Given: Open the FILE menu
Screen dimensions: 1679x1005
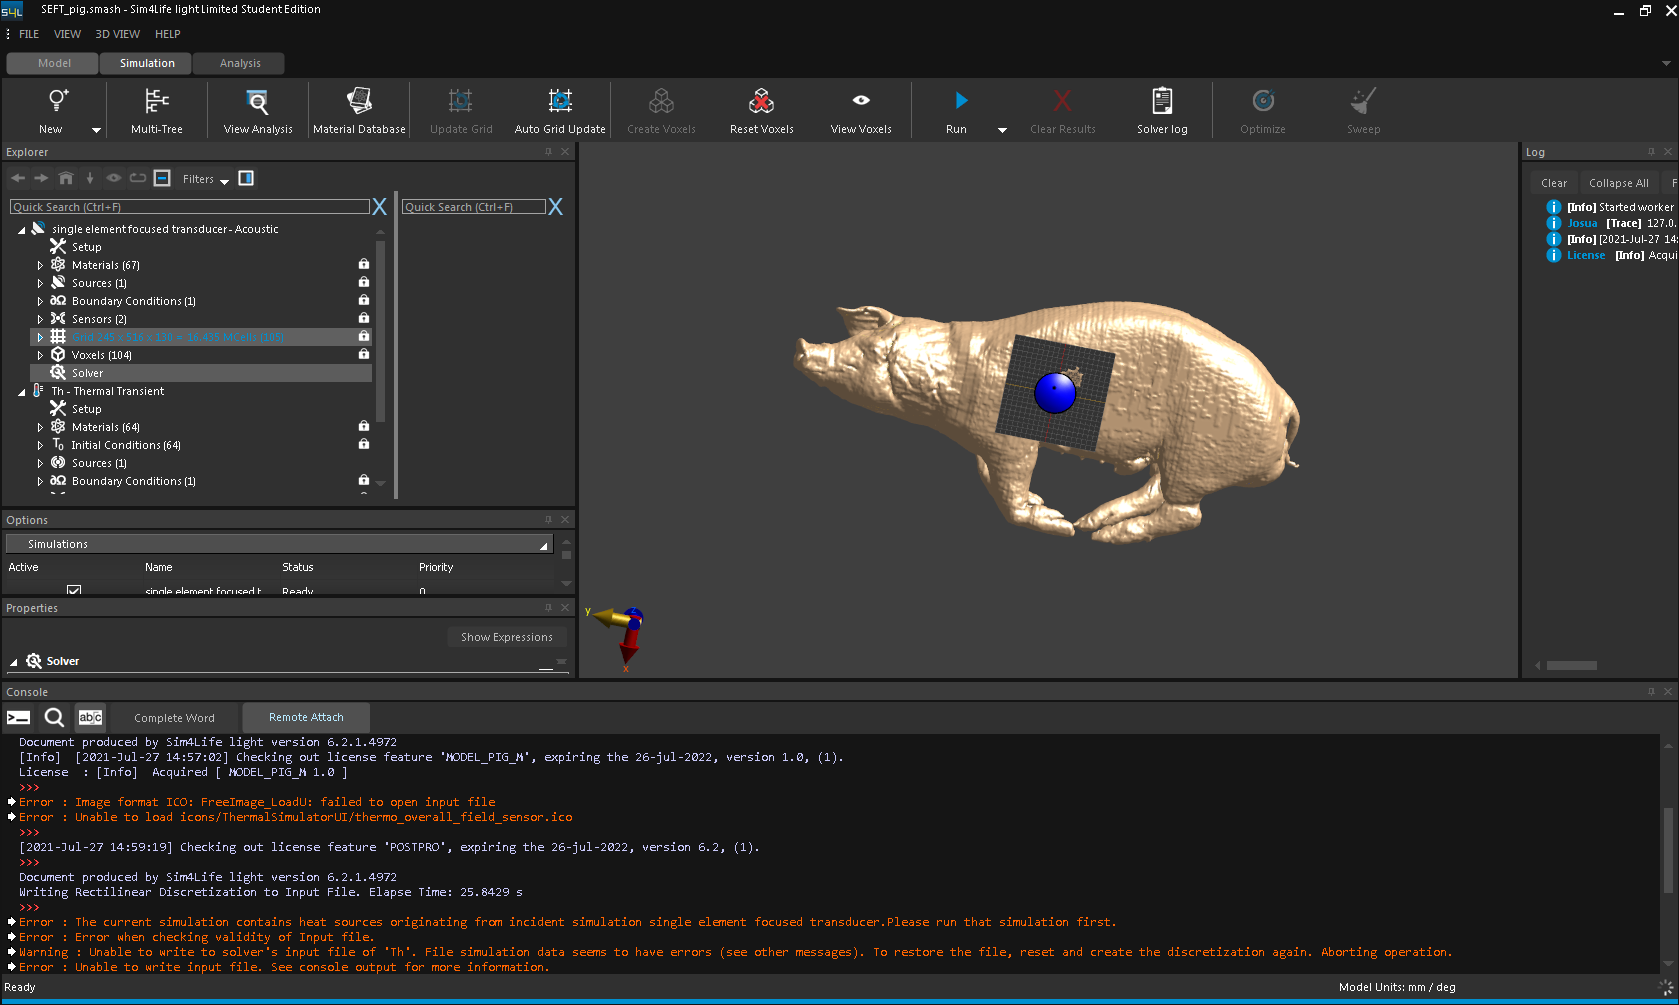Looking at the screenshot, I should [x=29, y=34].
